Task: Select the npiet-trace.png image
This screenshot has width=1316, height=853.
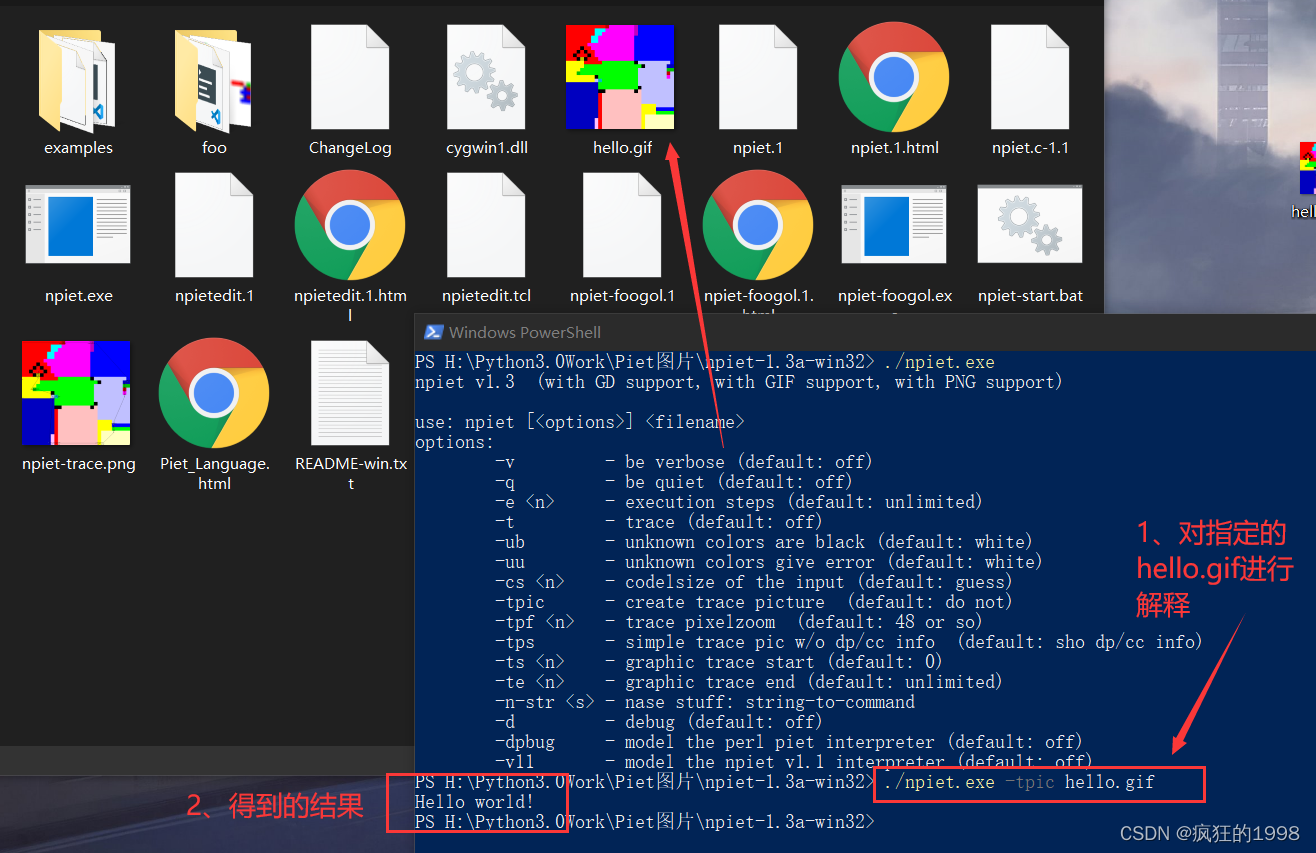Action: [x=78, y=392]
